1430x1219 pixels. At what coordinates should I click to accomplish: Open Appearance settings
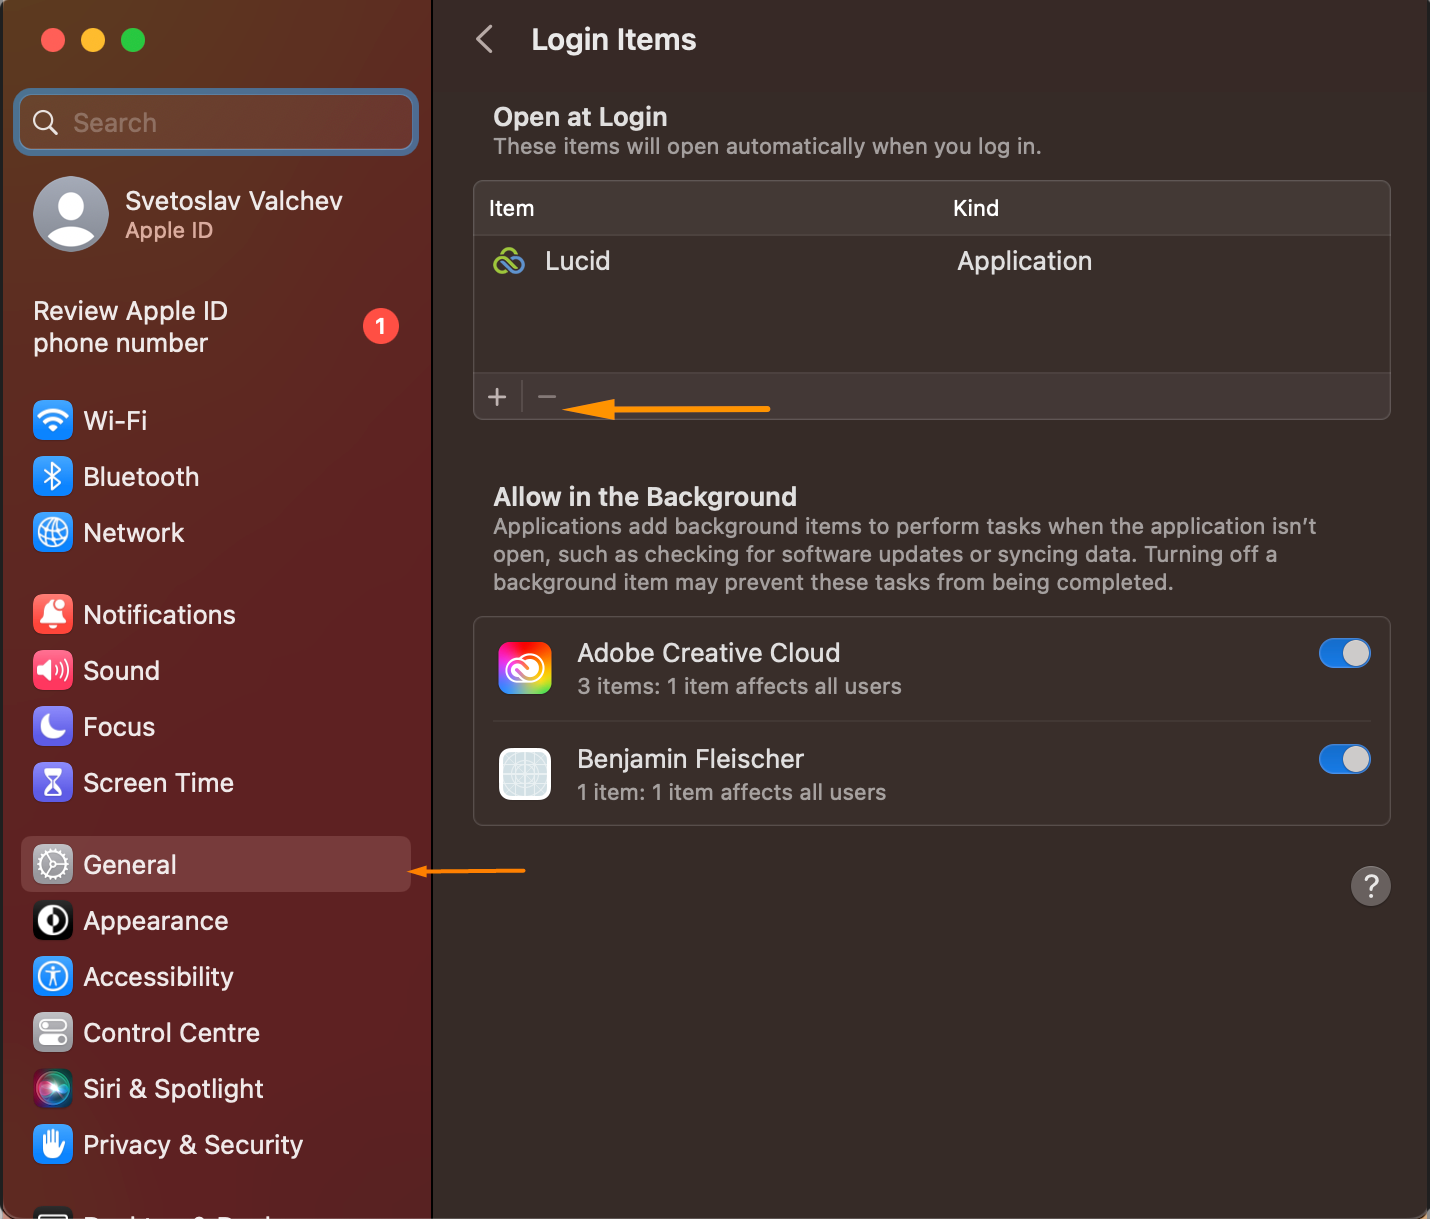tap(155, 920)
